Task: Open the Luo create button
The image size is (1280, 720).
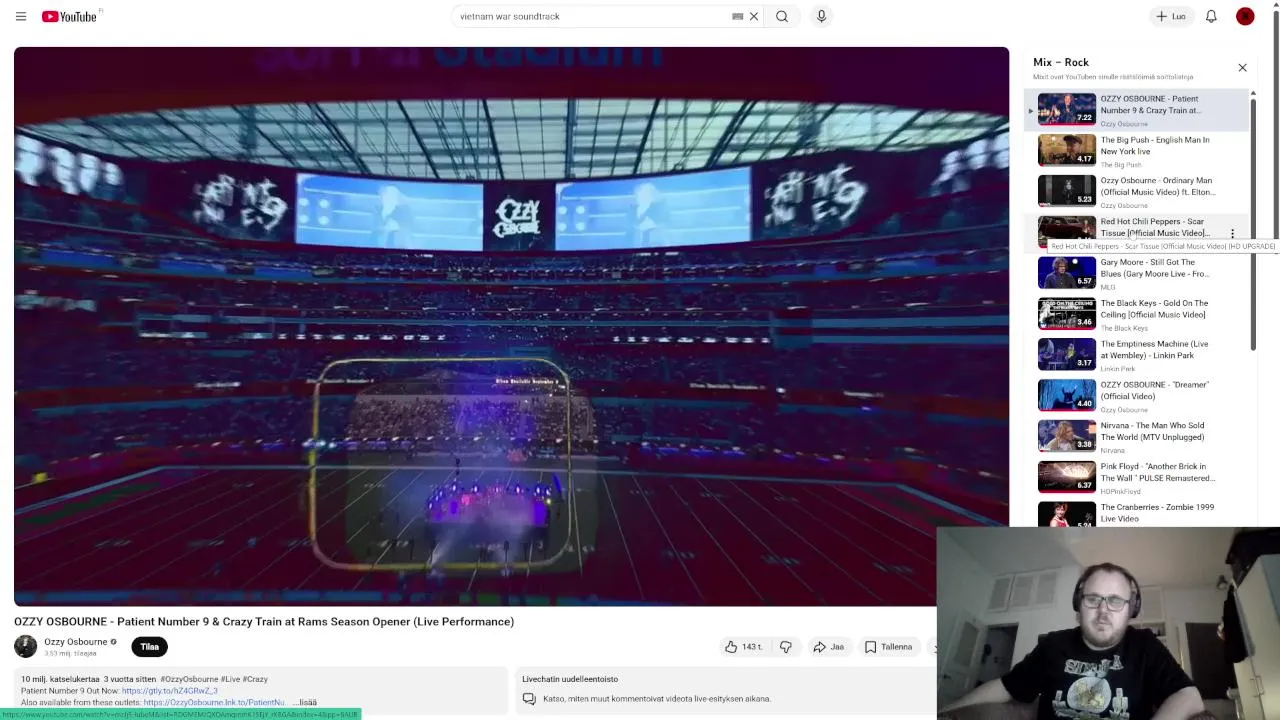Action: 1170,16
